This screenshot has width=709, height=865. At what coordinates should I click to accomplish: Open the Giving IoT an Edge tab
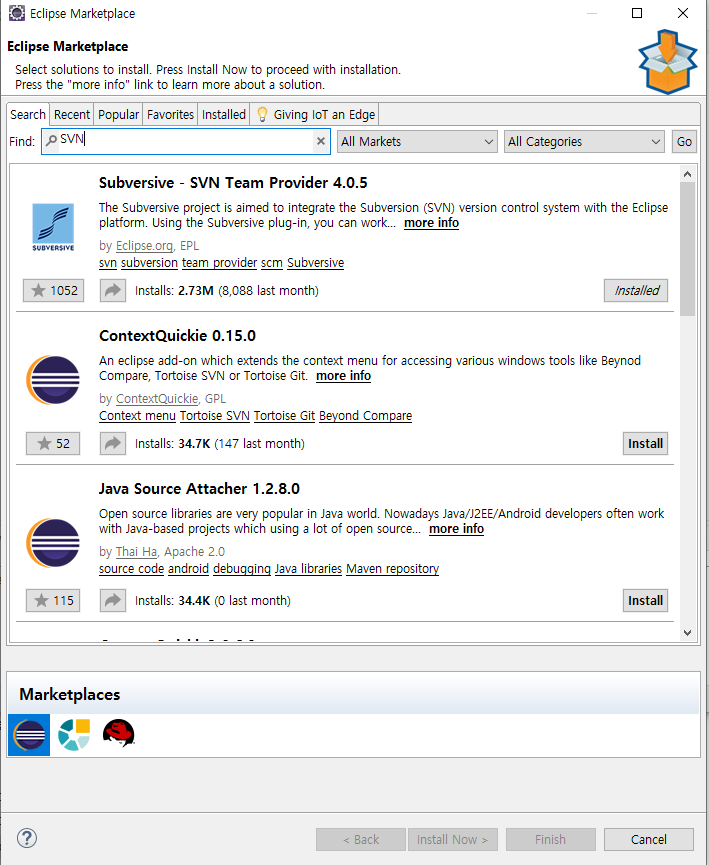(315, 114)
